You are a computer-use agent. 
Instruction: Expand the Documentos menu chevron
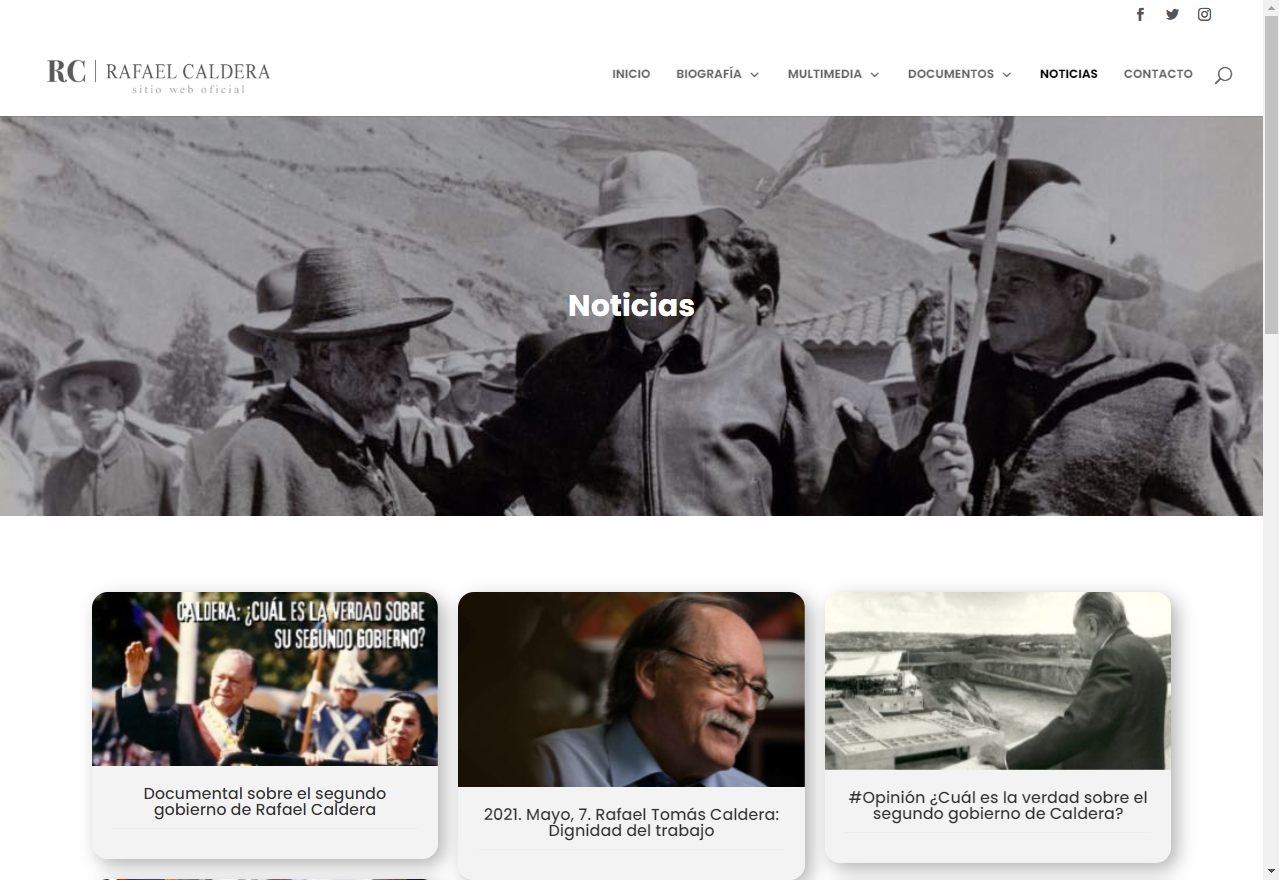click(x=1006, y=75)
